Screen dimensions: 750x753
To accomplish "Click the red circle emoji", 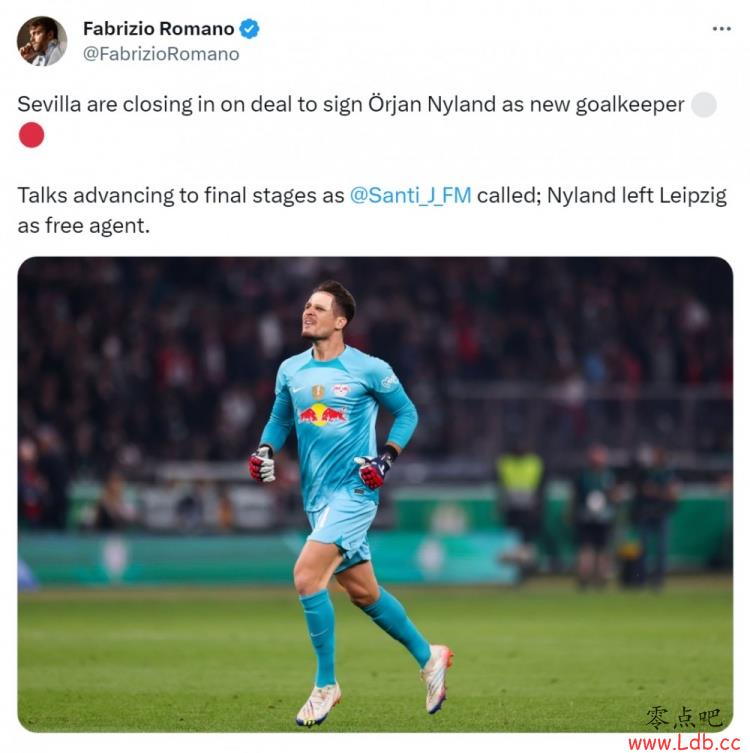I will 31,135.
